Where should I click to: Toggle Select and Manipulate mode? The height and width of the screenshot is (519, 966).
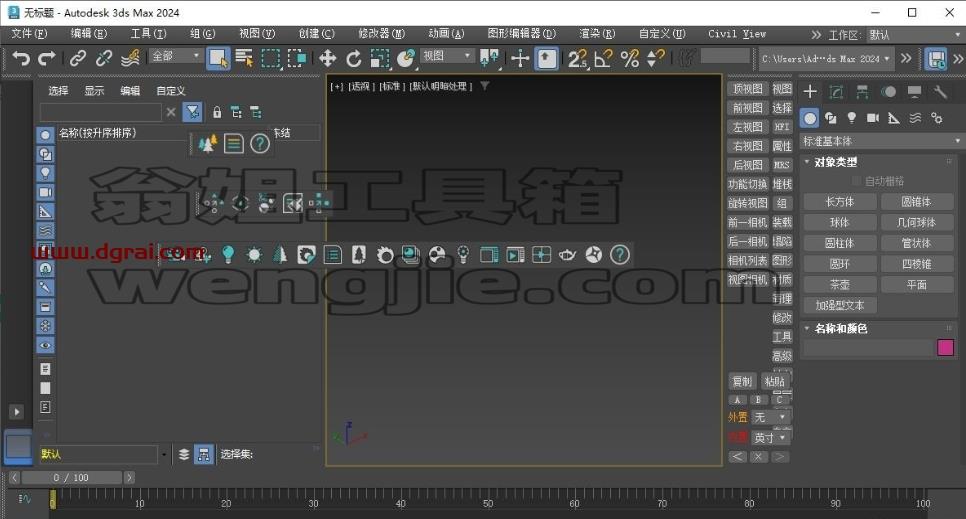coord(521,59)
